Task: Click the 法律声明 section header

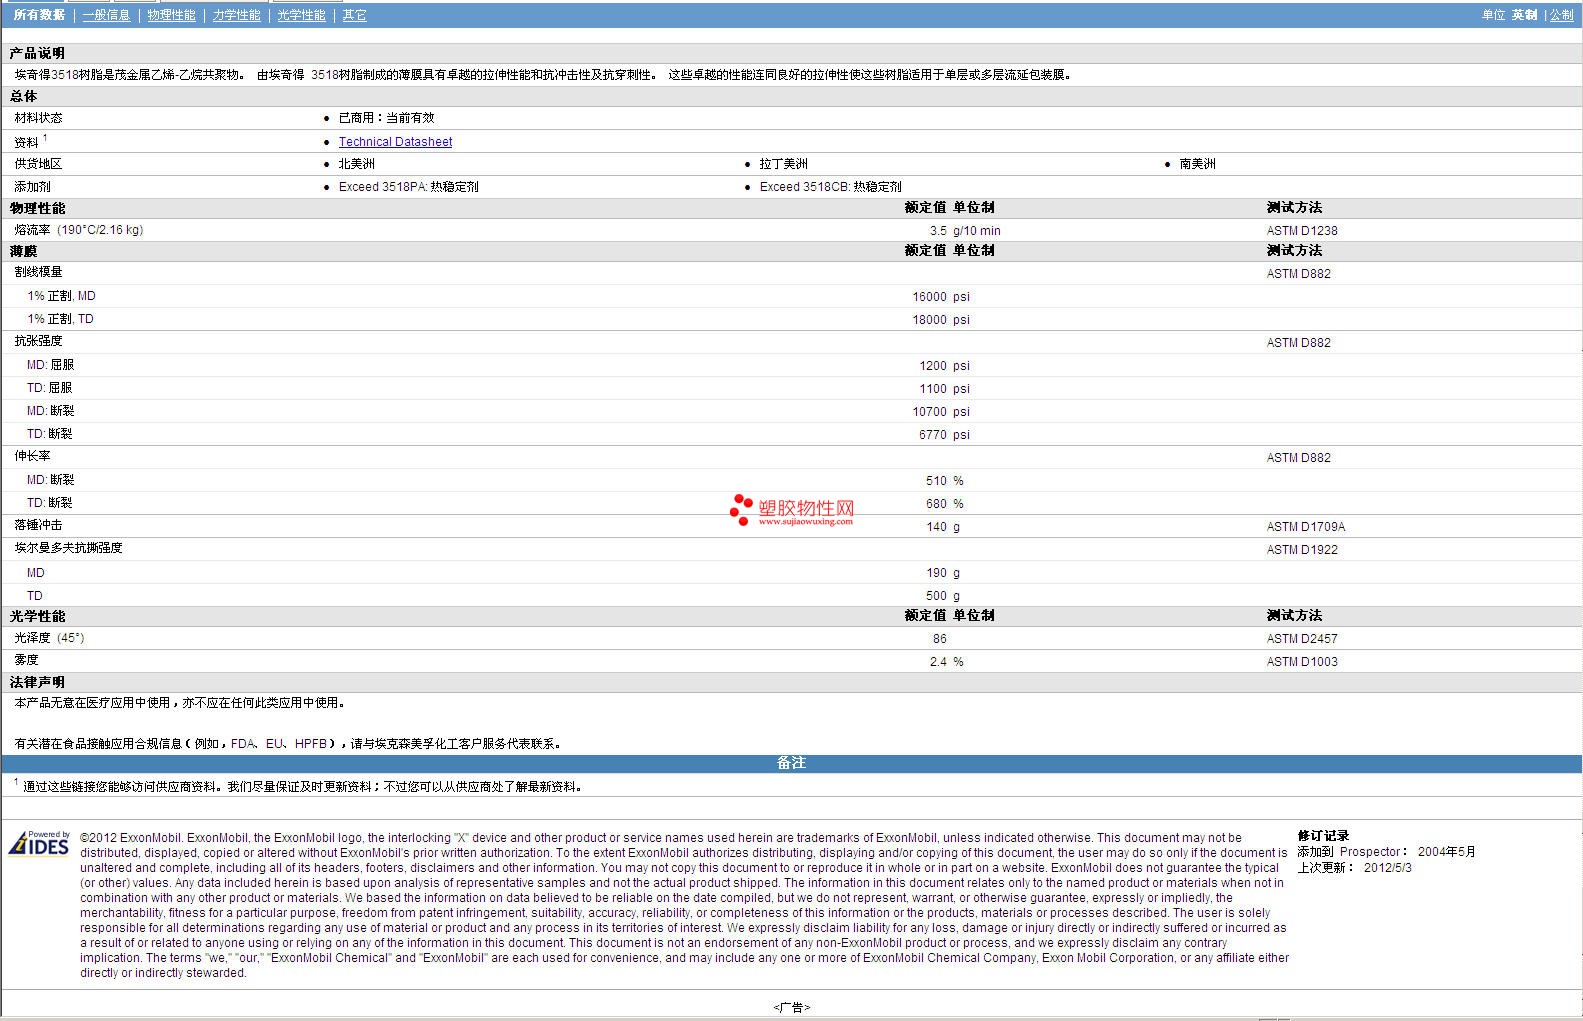Action: tap(37, 682)
